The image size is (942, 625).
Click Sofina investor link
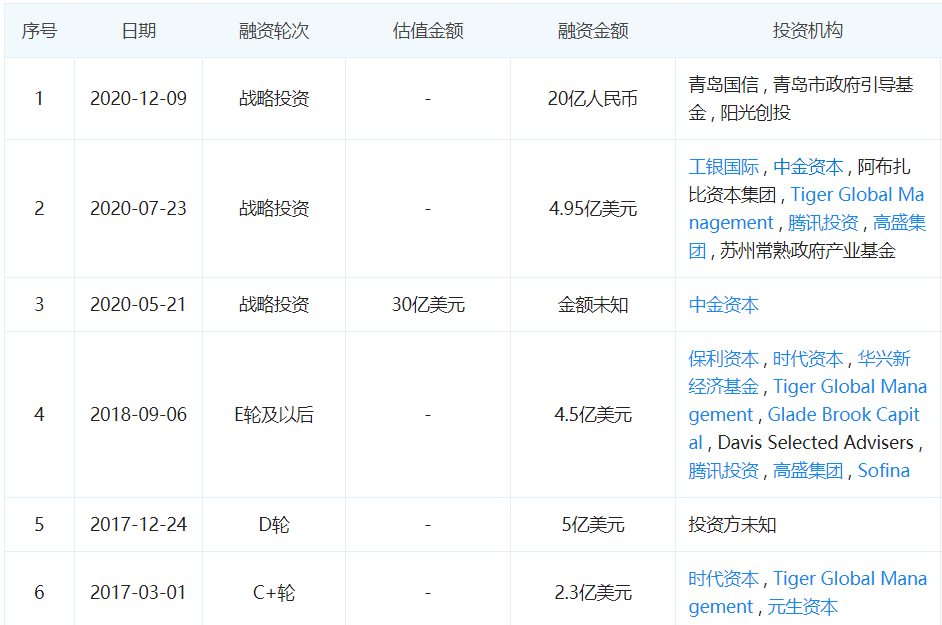click(x=883, y=471)
